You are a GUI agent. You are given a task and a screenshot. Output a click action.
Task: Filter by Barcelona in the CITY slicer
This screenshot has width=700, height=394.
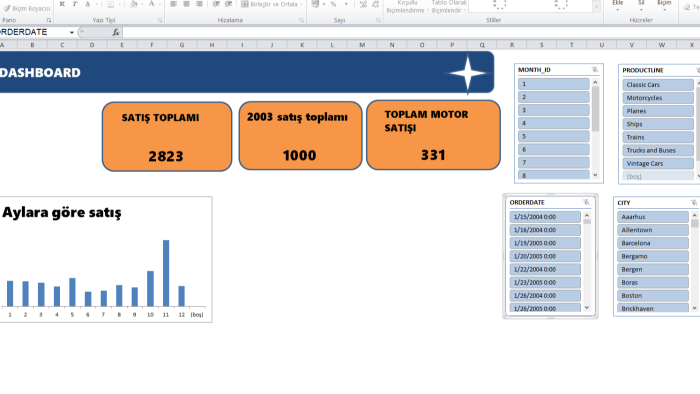pyautogui.click(x=653, y=243)
